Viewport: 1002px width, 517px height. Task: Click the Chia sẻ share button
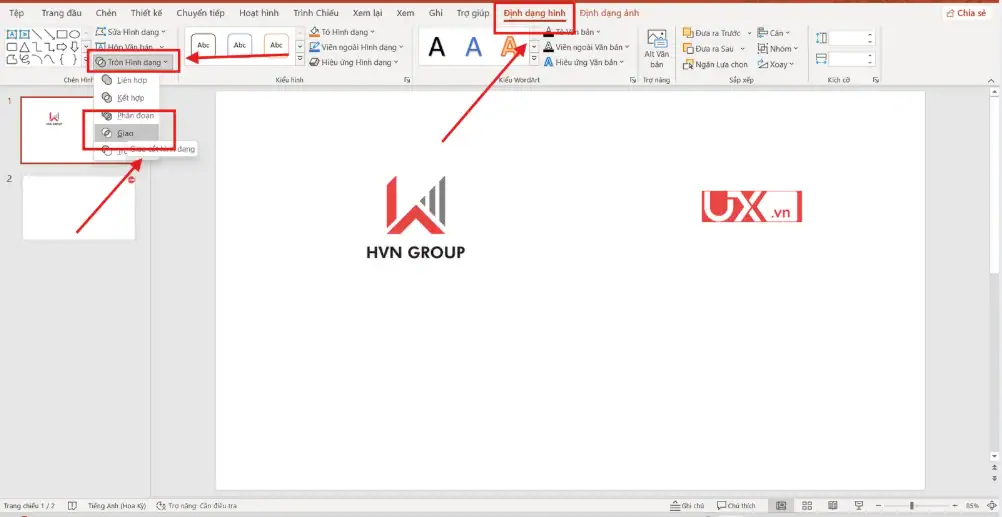(x=966, y=13)
